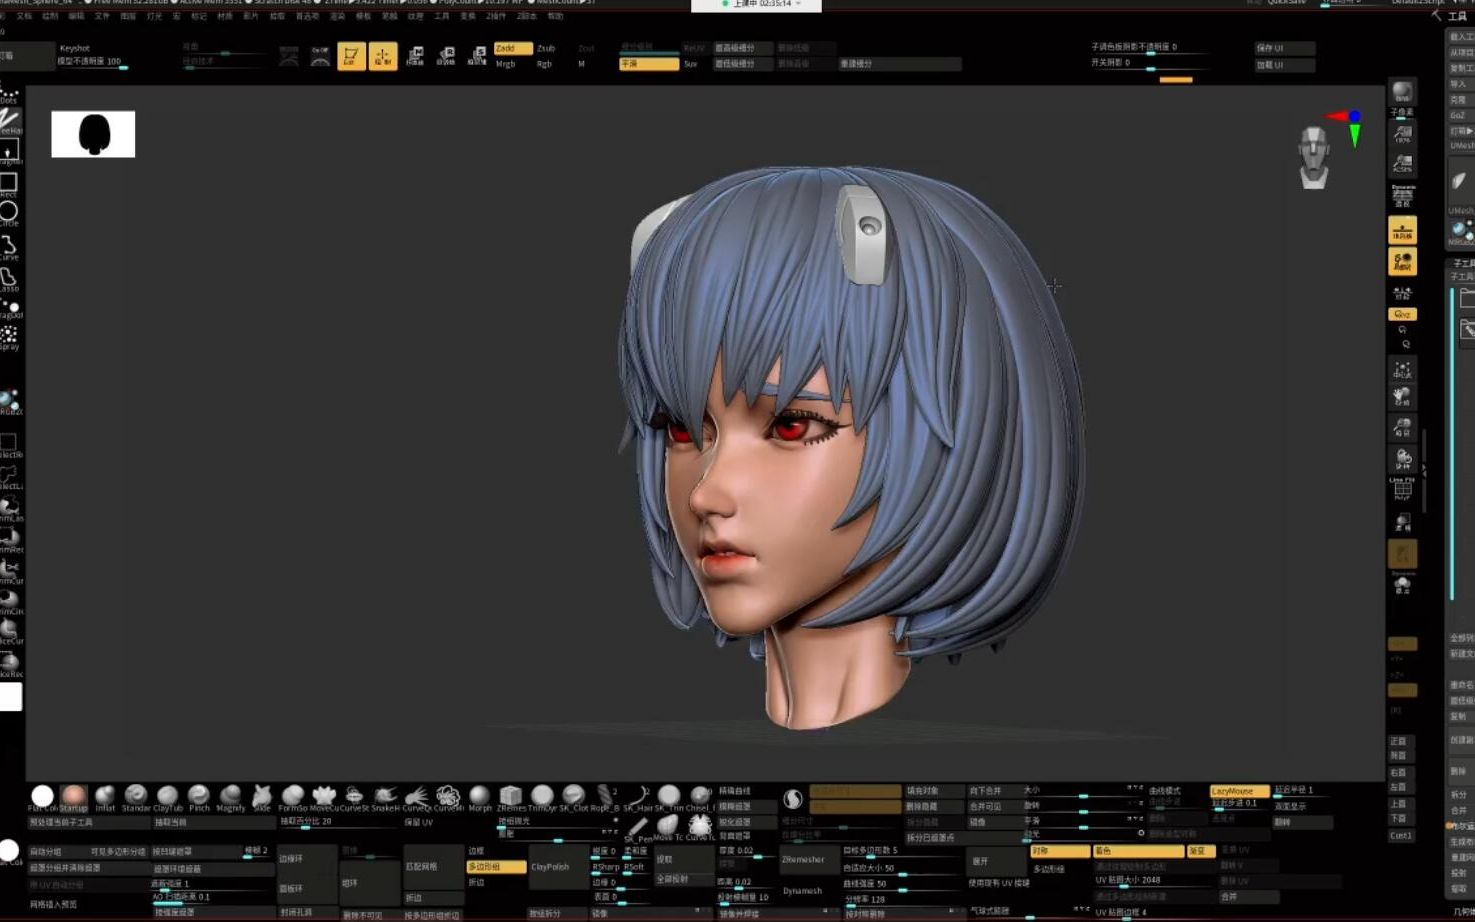Select the Spray stroke icon
Screen dimensions: 1475x922
pyautogui.click(x=9, y=338)
